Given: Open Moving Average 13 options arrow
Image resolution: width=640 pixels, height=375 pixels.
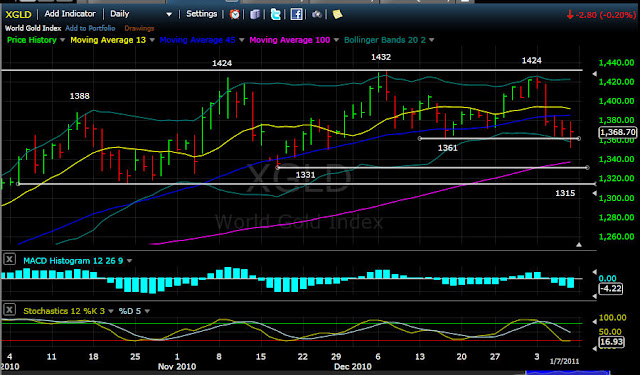Looking at the screenshot, I should 152,40.
